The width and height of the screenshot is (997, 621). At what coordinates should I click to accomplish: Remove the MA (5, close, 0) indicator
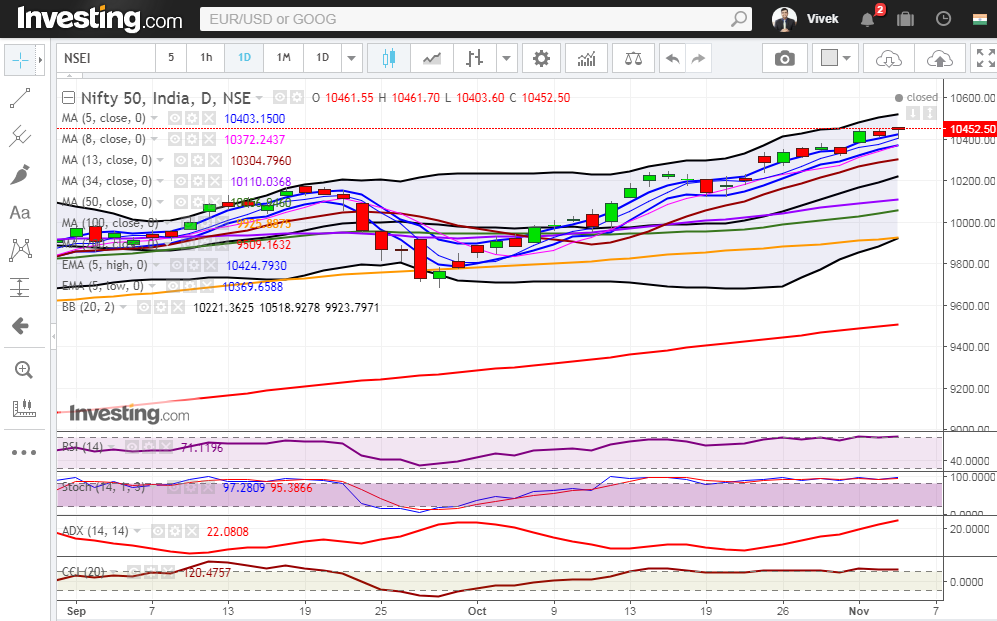[209, 118]
